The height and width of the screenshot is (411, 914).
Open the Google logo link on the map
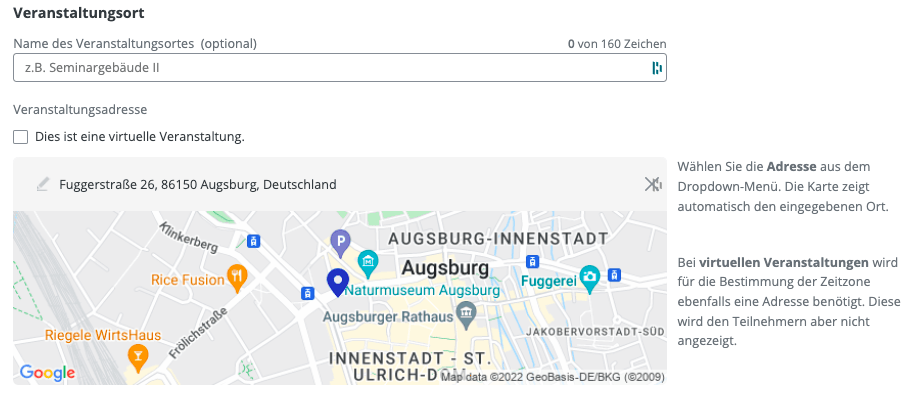(x=47, y=373)
